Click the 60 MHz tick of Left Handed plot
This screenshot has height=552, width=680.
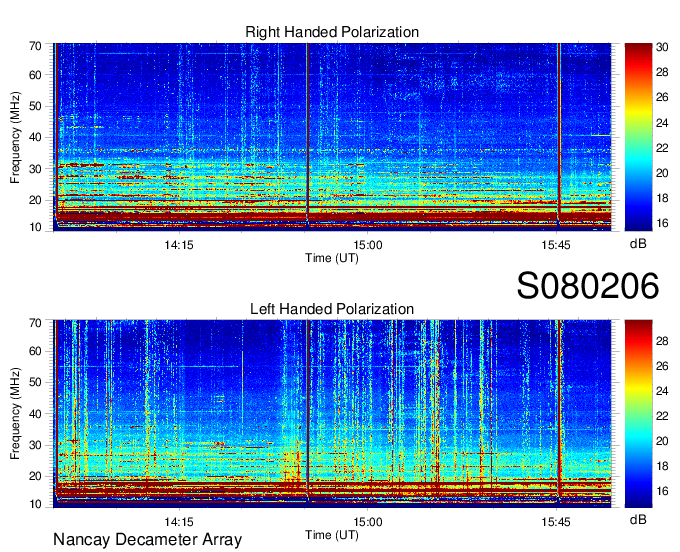click(x=36, y=351)
